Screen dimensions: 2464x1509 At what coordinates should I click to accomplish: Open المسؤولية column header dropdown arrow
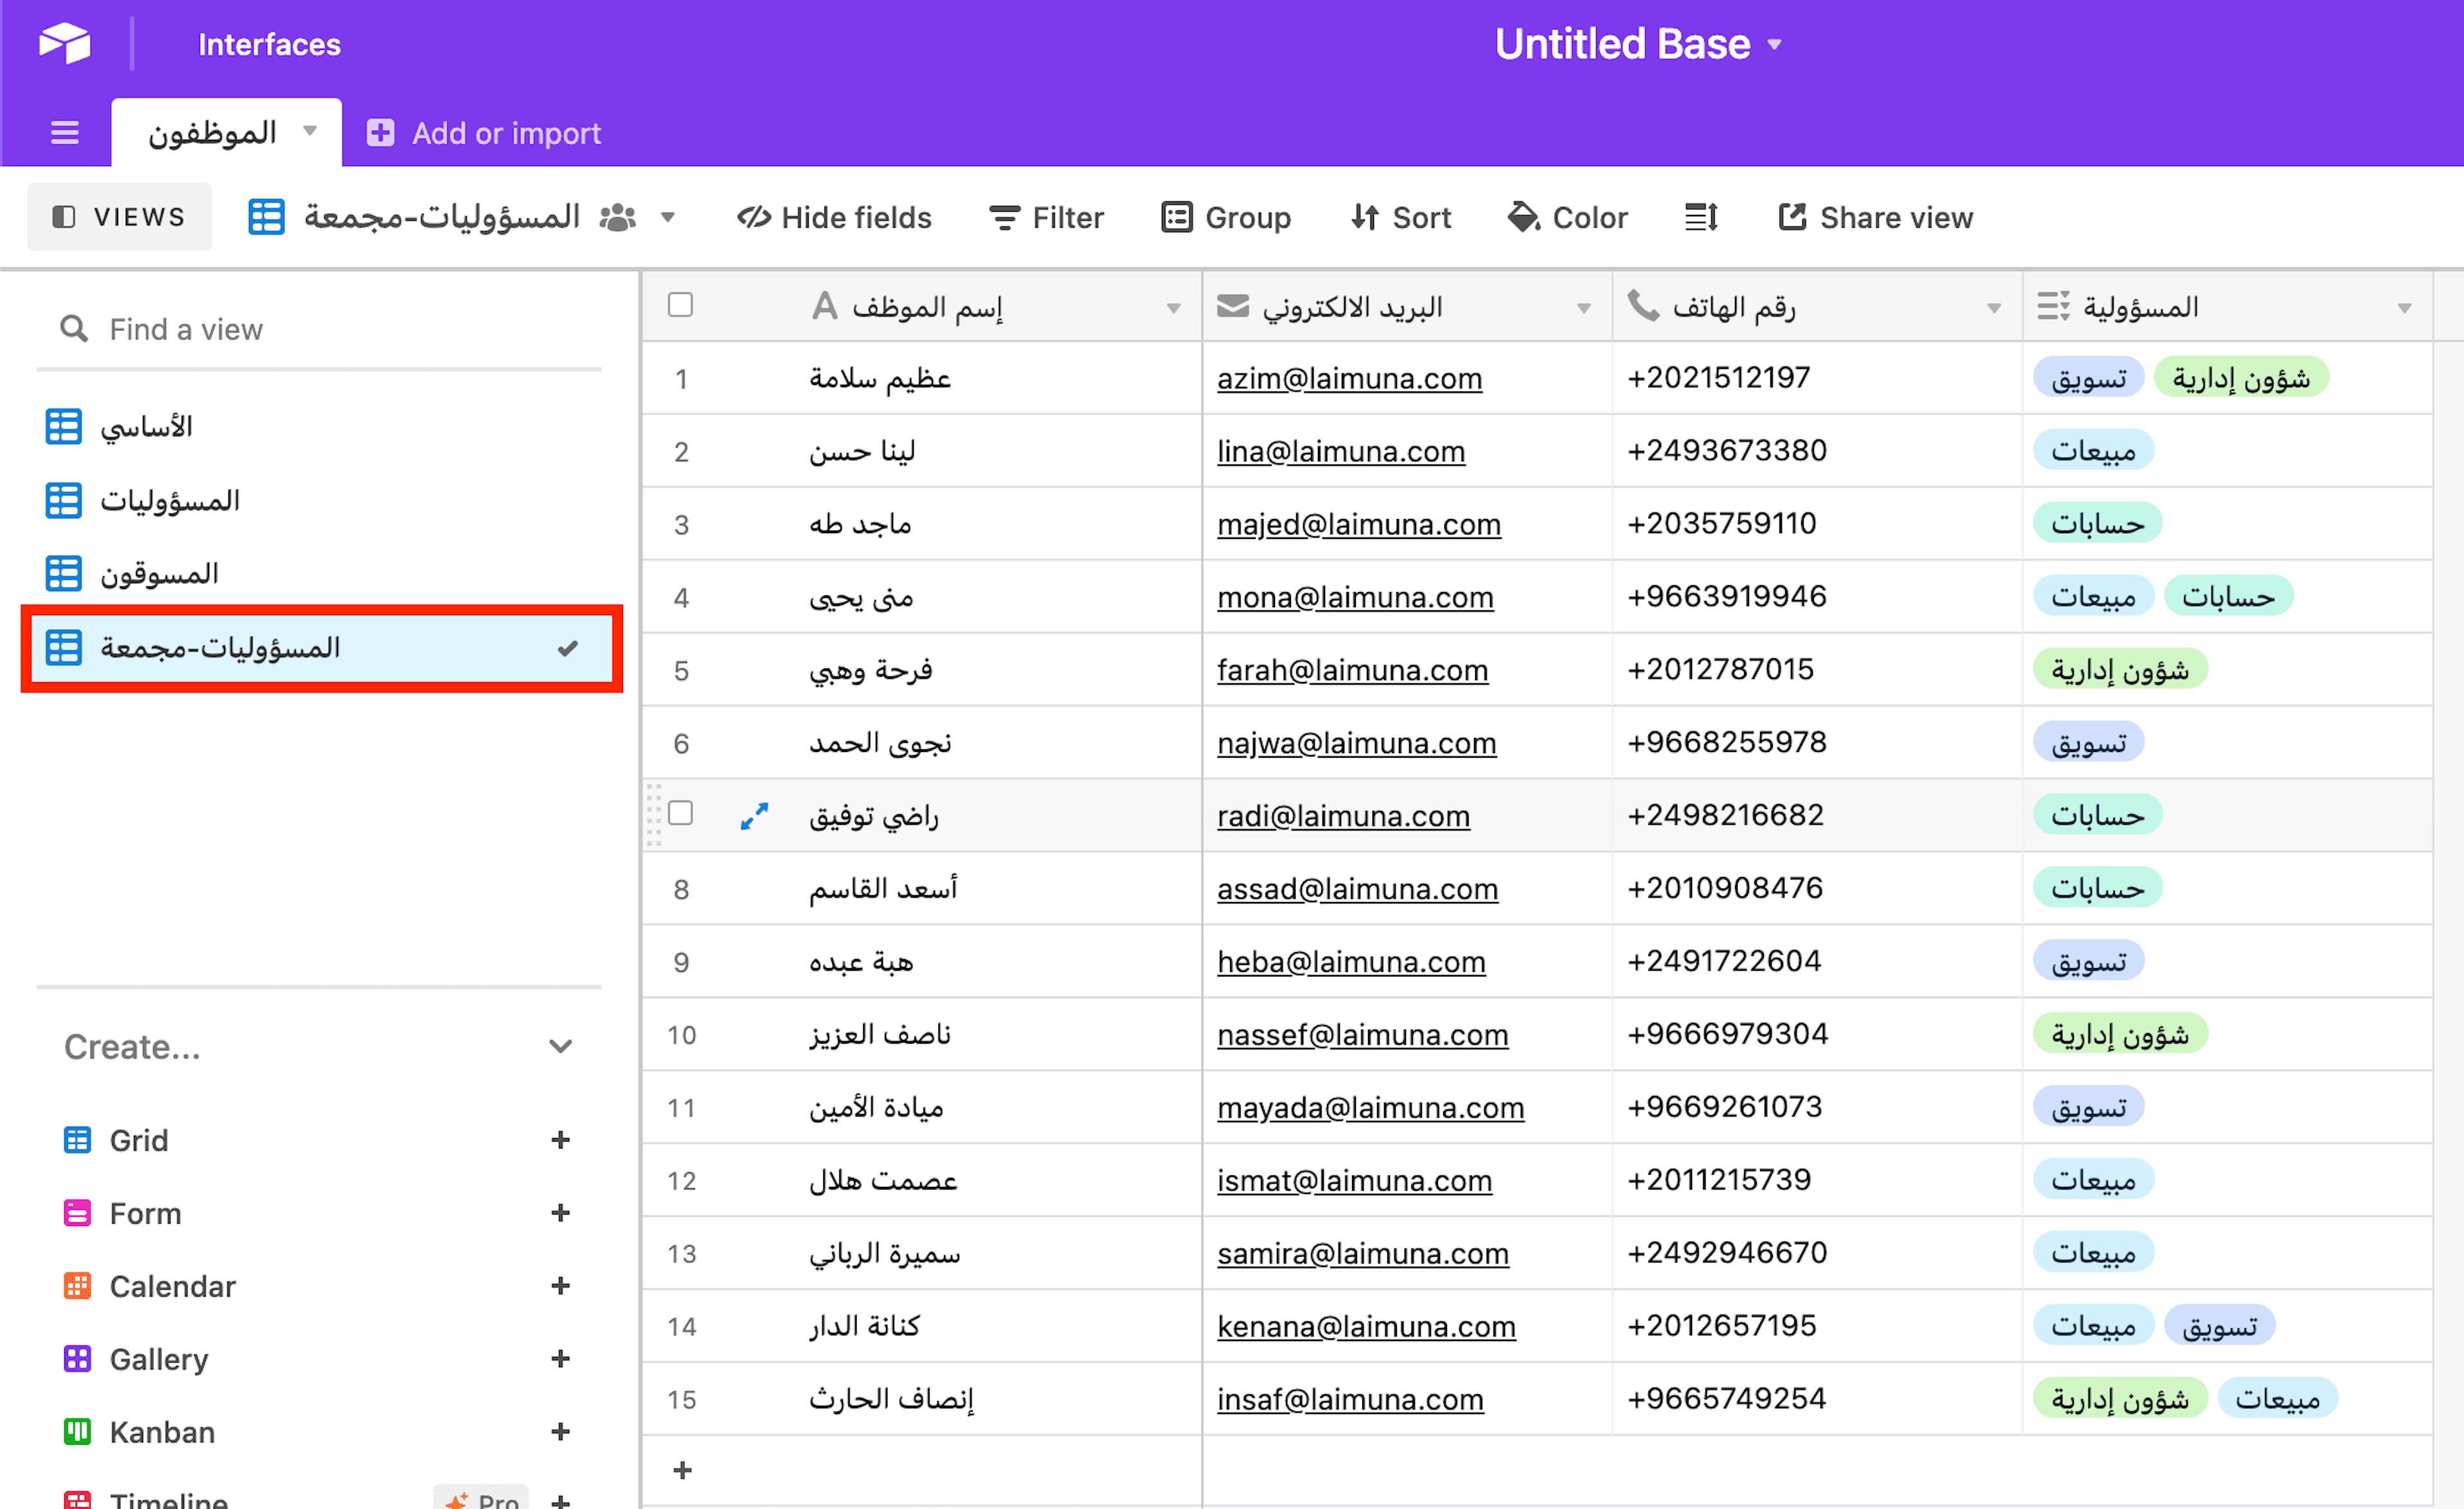point(2404,308)
